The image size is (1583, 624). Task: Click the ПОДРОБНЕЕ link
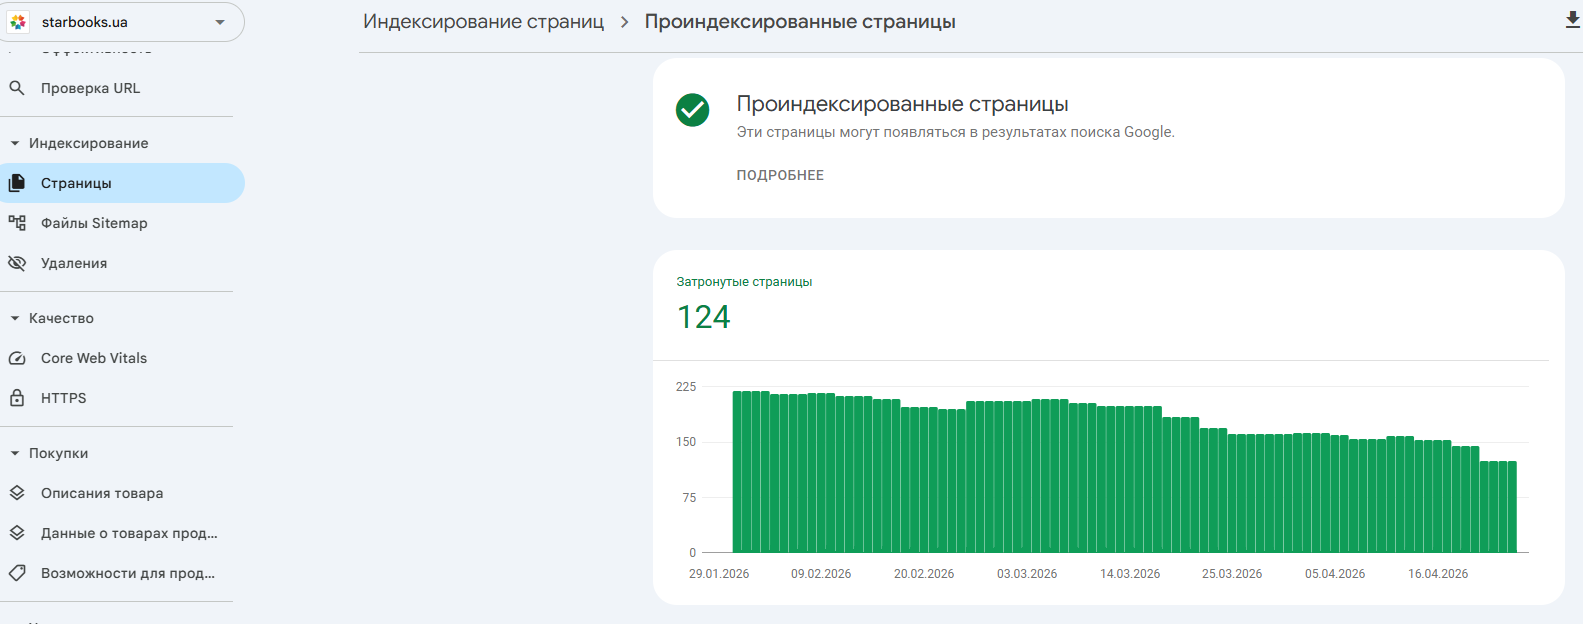coord(780,175)
